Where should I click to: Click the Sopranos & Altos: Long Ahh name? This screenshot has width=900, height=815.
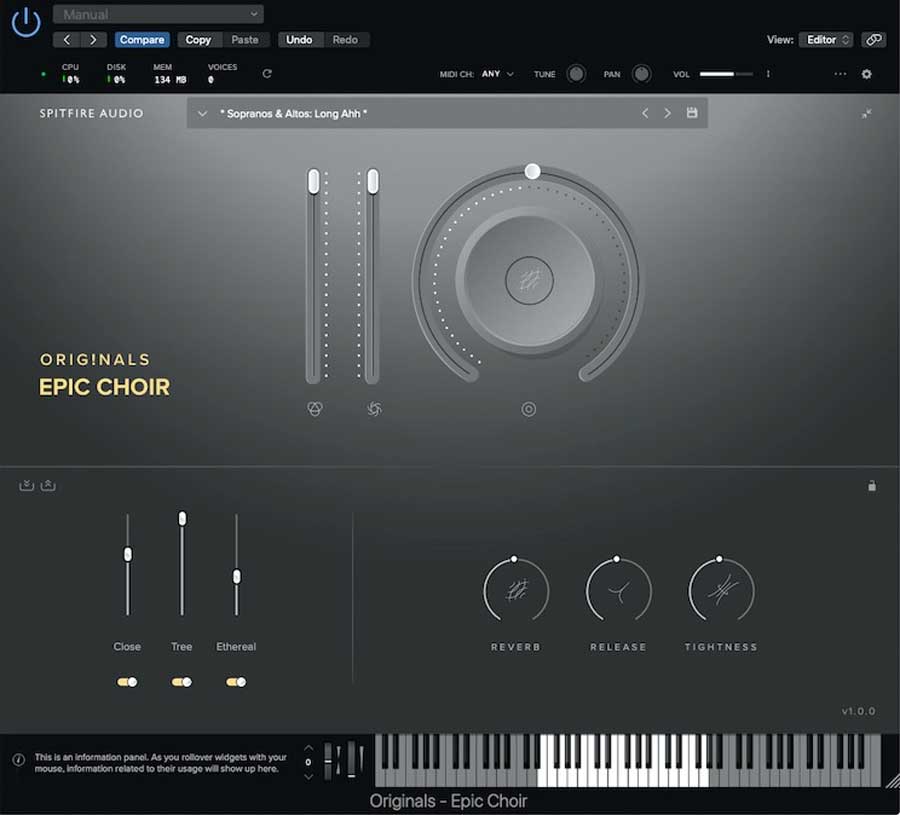pyautogui.click(x=293, y=114)
